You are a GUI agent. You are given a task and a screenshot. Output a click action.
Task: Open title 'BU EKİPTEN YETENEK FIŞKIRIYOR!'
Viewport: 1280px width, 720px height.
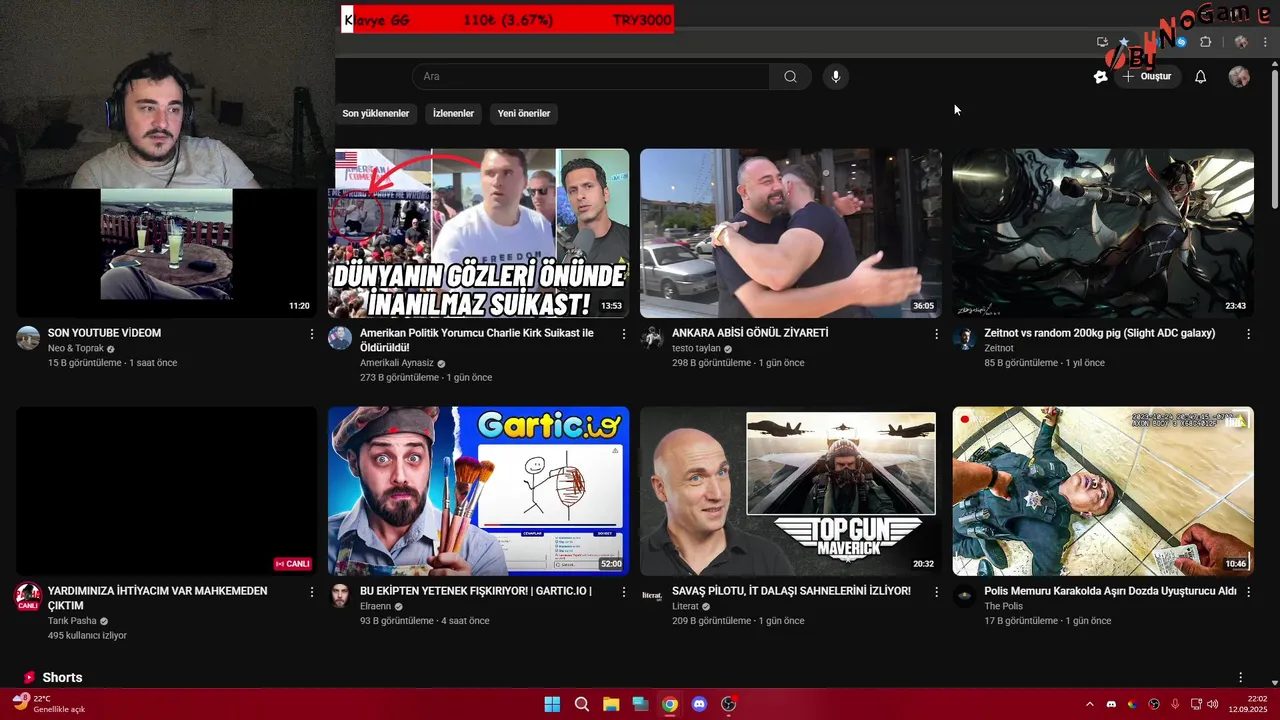pyautogui.click(x=476, y=591)
